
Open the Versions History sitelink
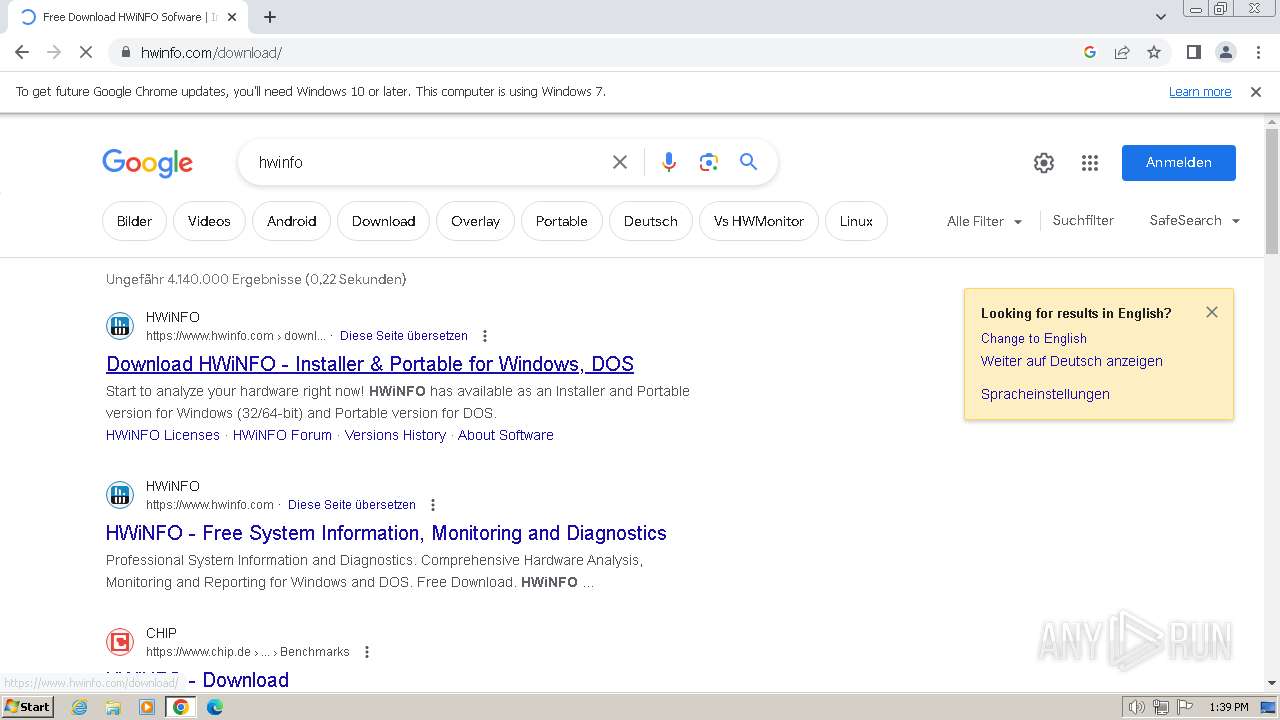[x=395, y=435]
